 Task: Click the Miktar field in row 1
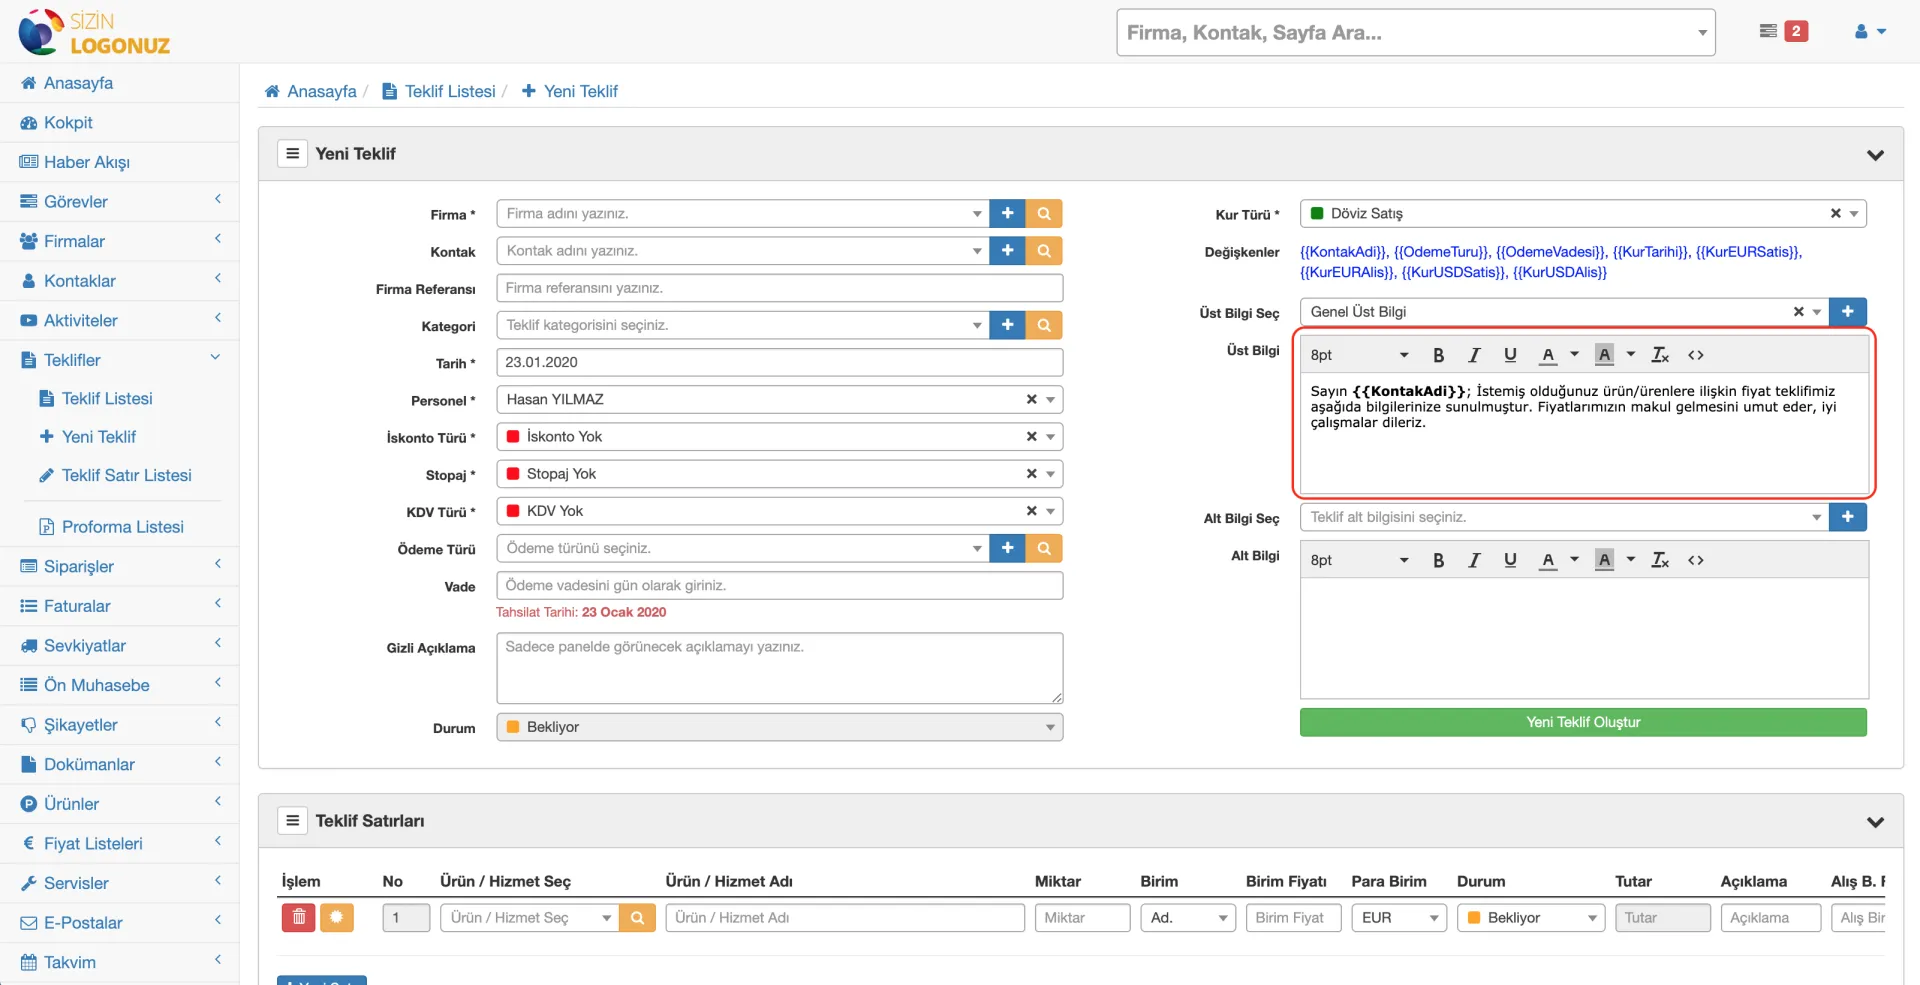pos(1082,917)
